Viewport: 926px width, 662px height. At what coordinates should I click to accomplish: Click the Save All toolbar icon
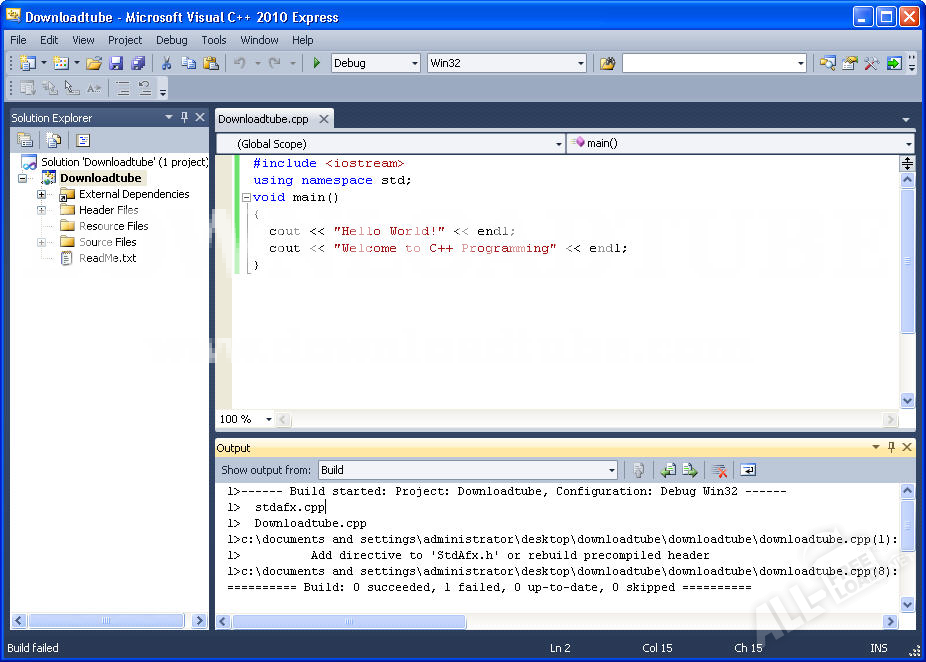click(x=138, y=63)
